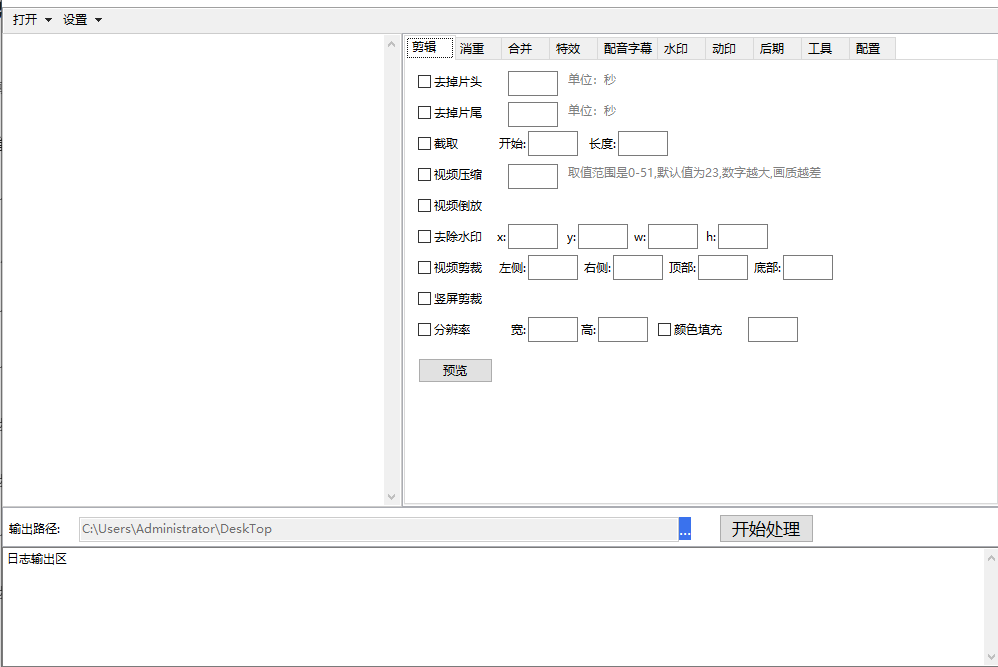Tick the 分辨率 checkbox

425,330
